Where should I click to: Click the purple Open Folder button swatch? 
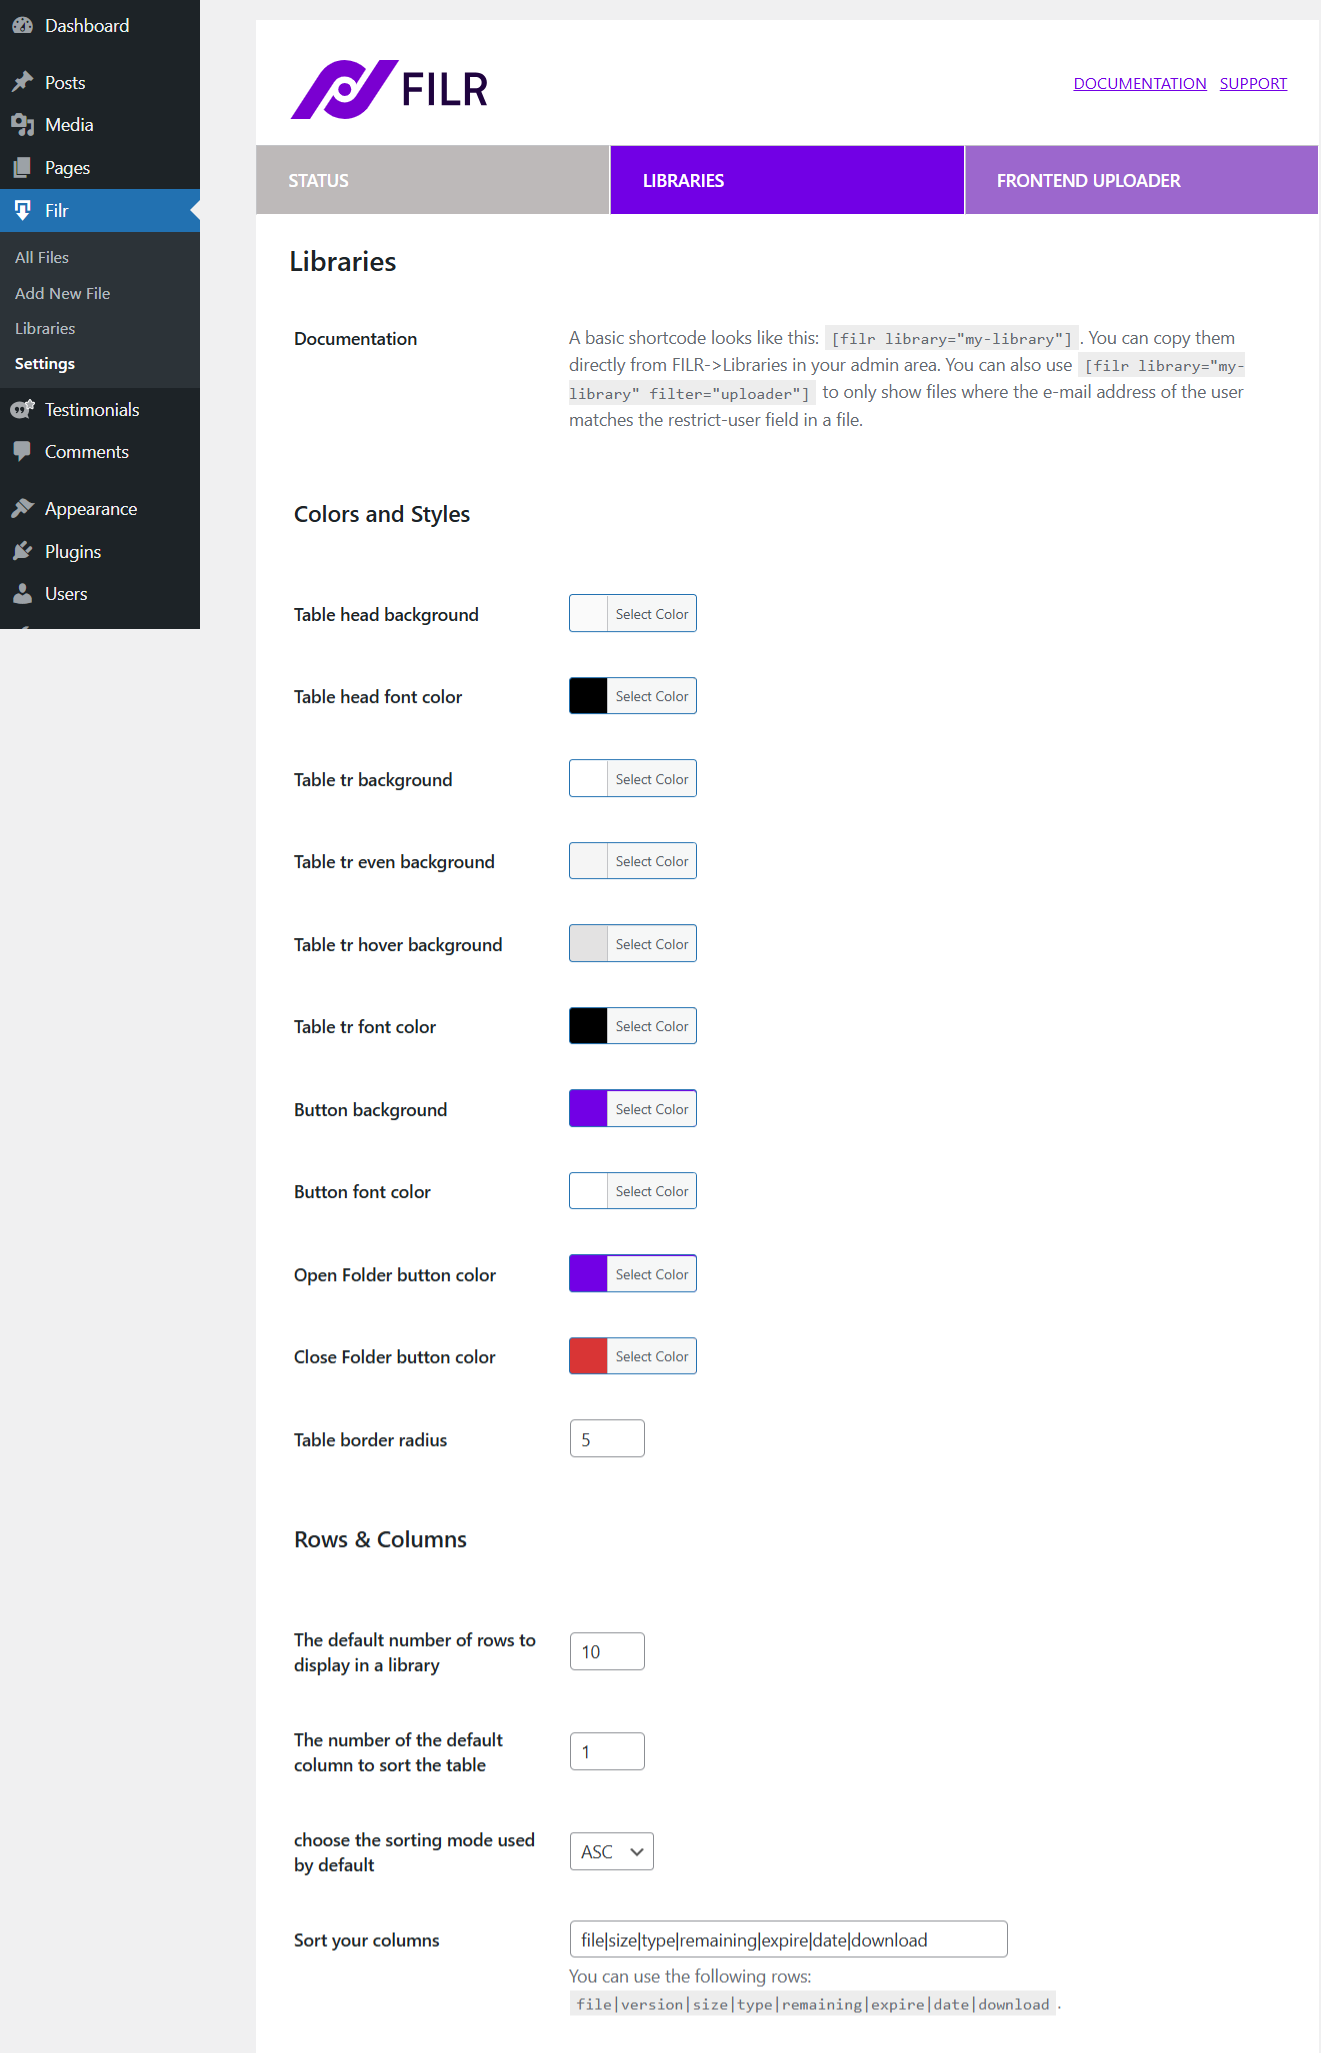[x=588, y=1274]
